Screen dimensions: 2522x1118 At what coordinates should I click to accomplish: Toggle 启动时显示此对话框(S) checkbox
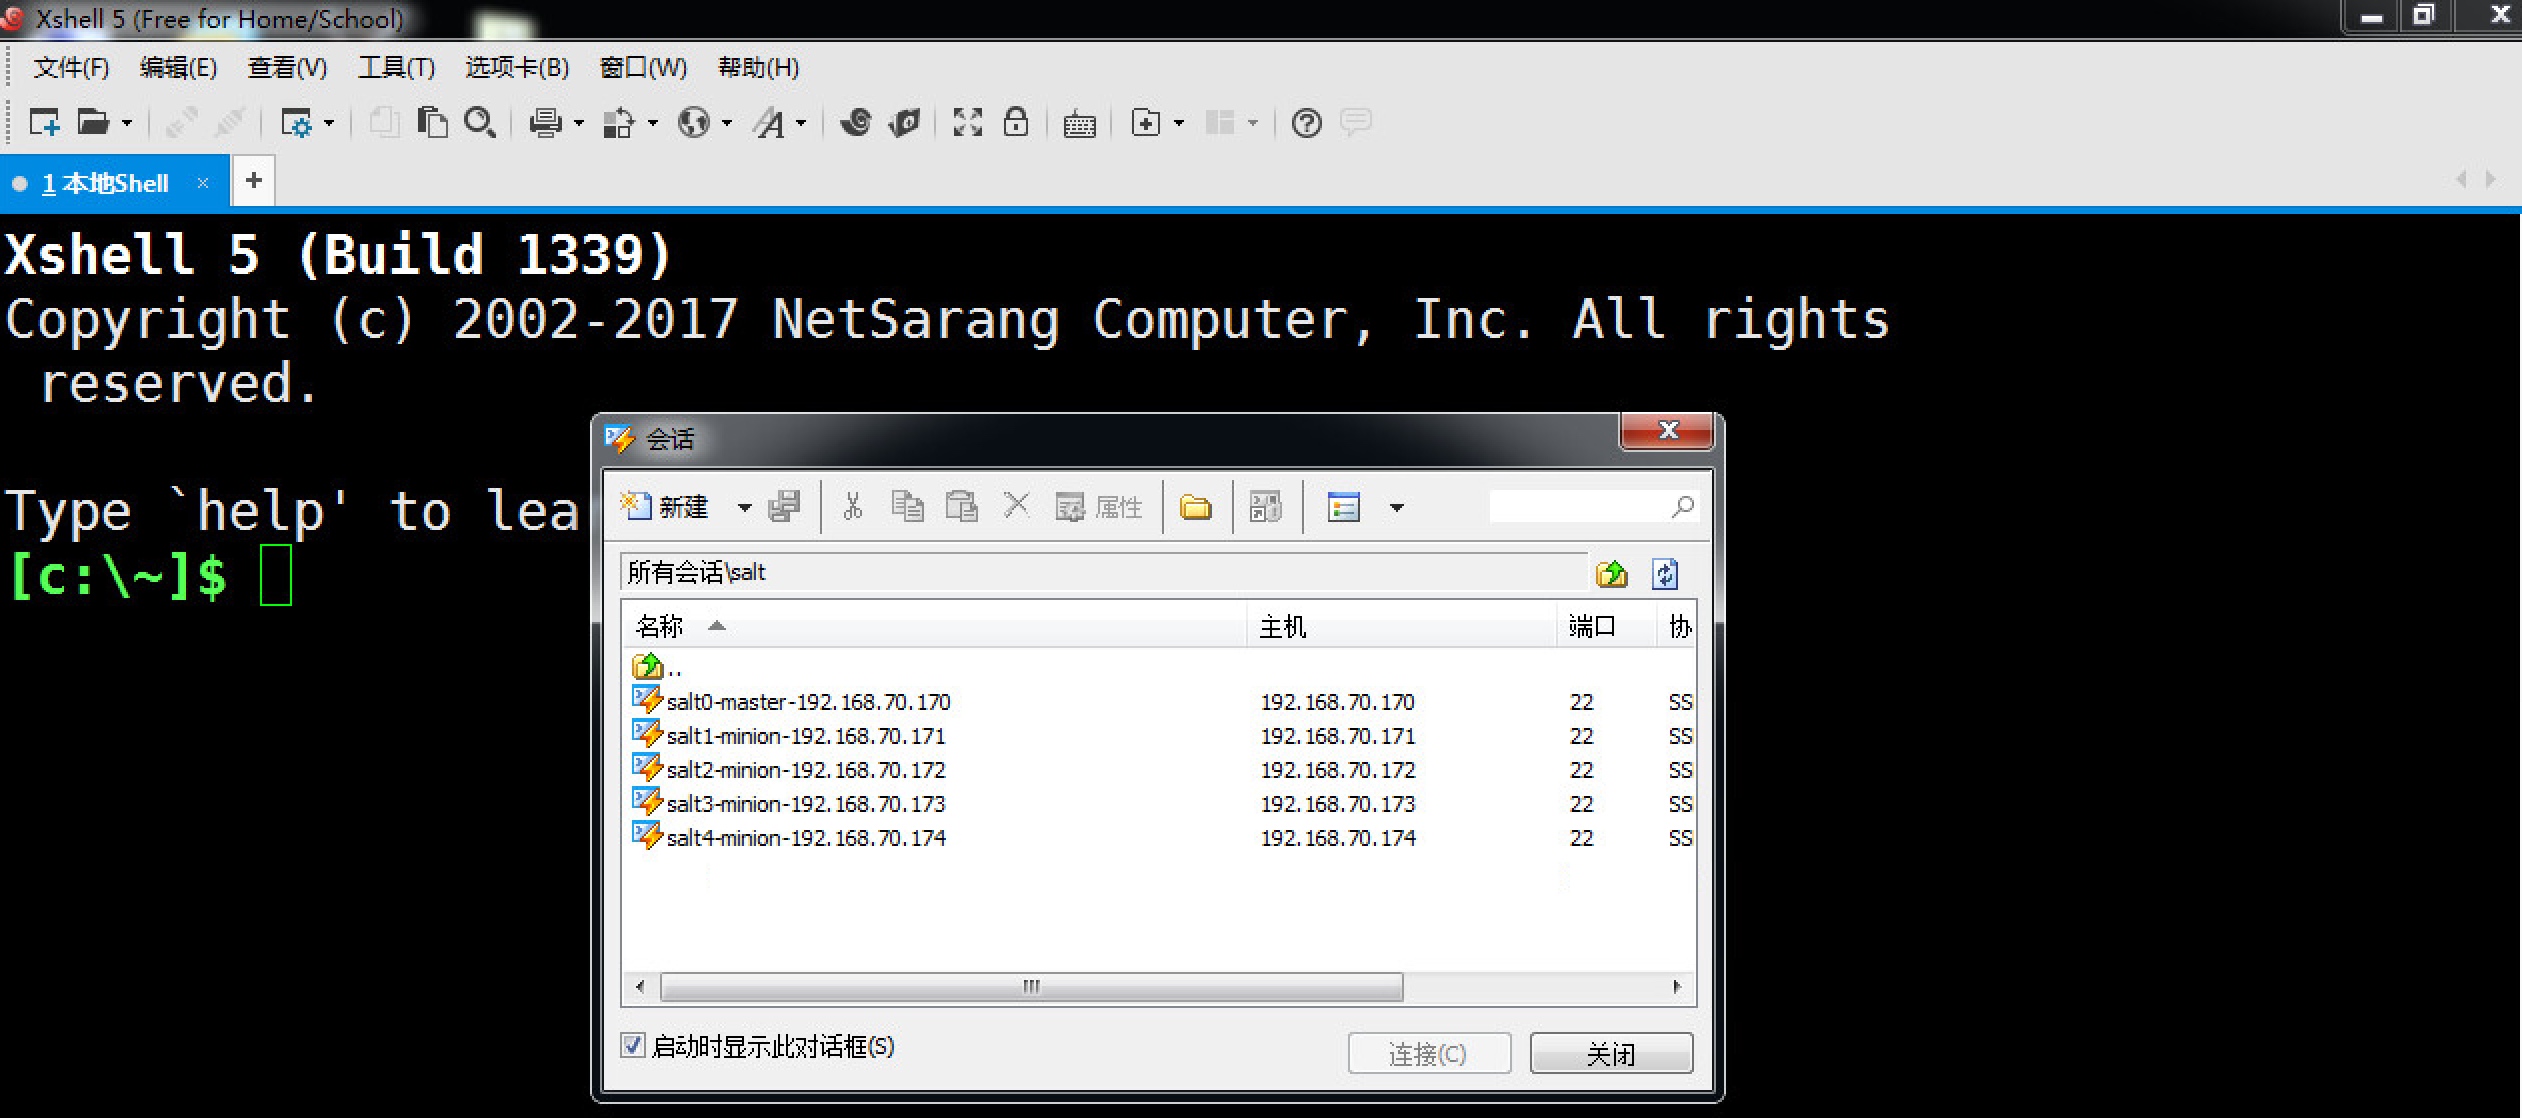[632, 1046]
